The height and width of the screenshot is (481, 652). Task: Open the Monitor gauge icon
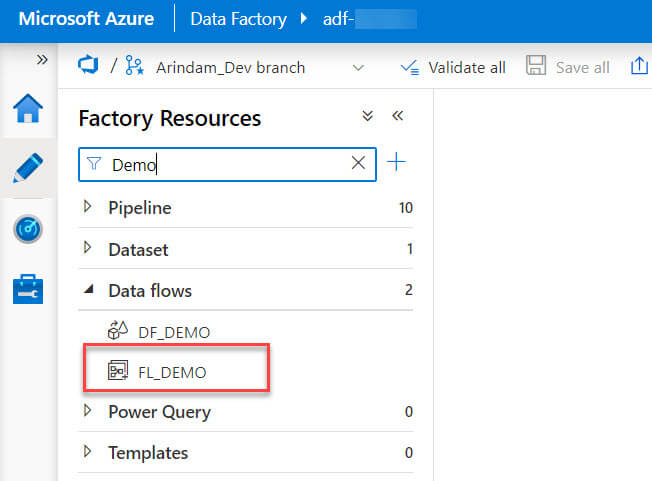[27, 229]
